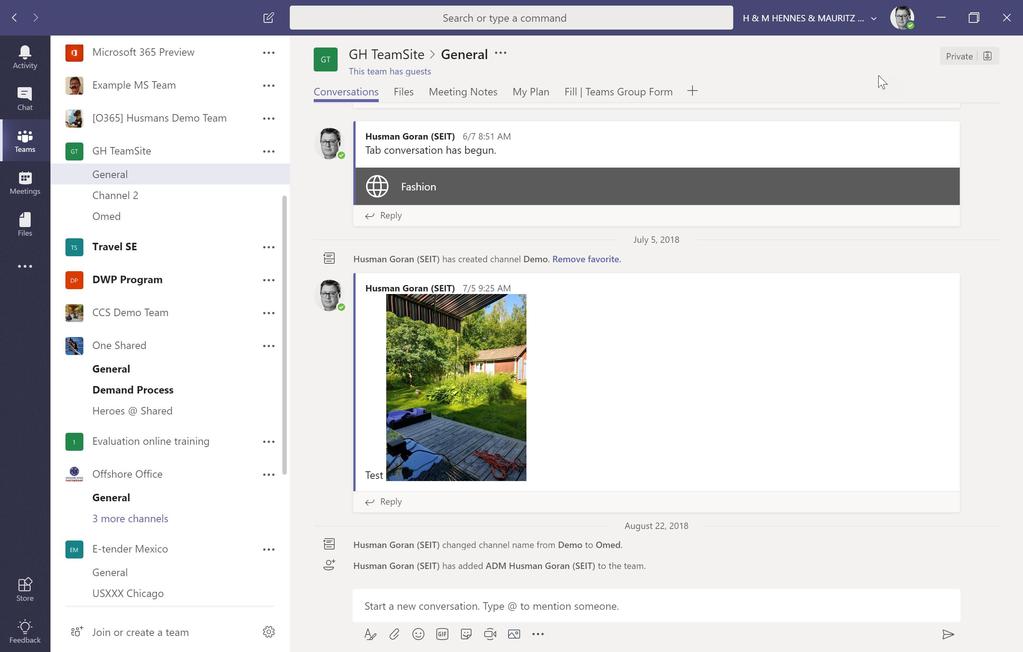Add a new tab with the plus icon
The width and height of the screenshot is (1023, 652).
692,91
